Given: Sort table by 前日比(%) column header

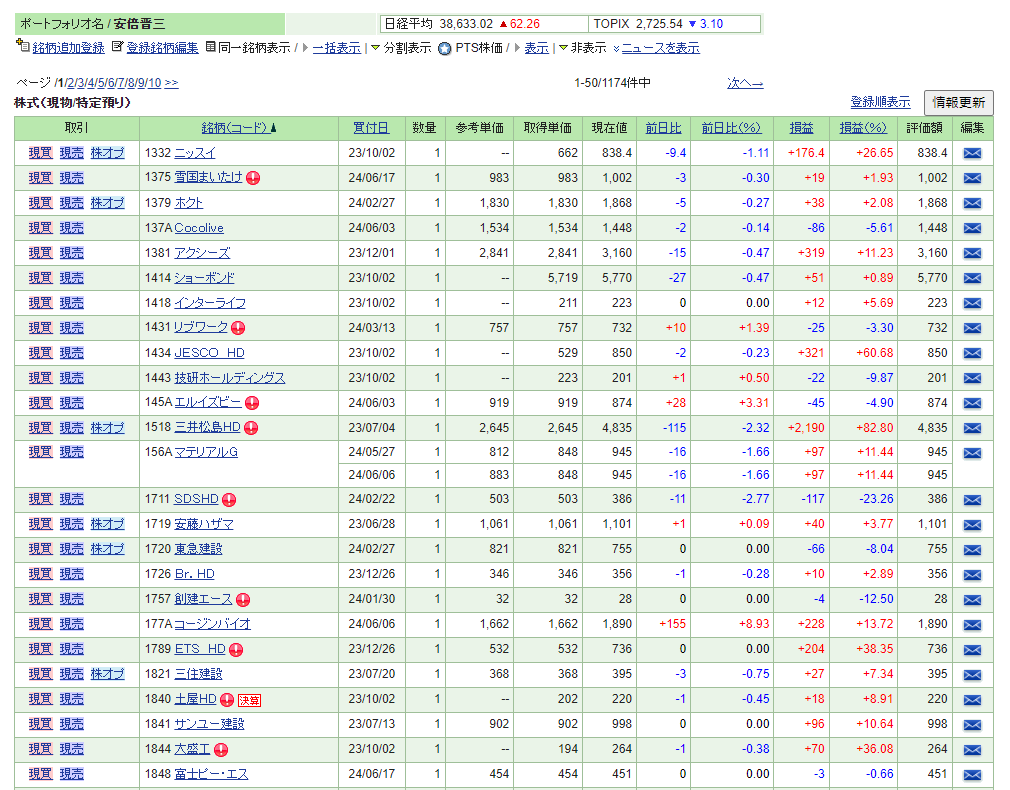Looking at the screenshot, I should [x=731, y=128].
